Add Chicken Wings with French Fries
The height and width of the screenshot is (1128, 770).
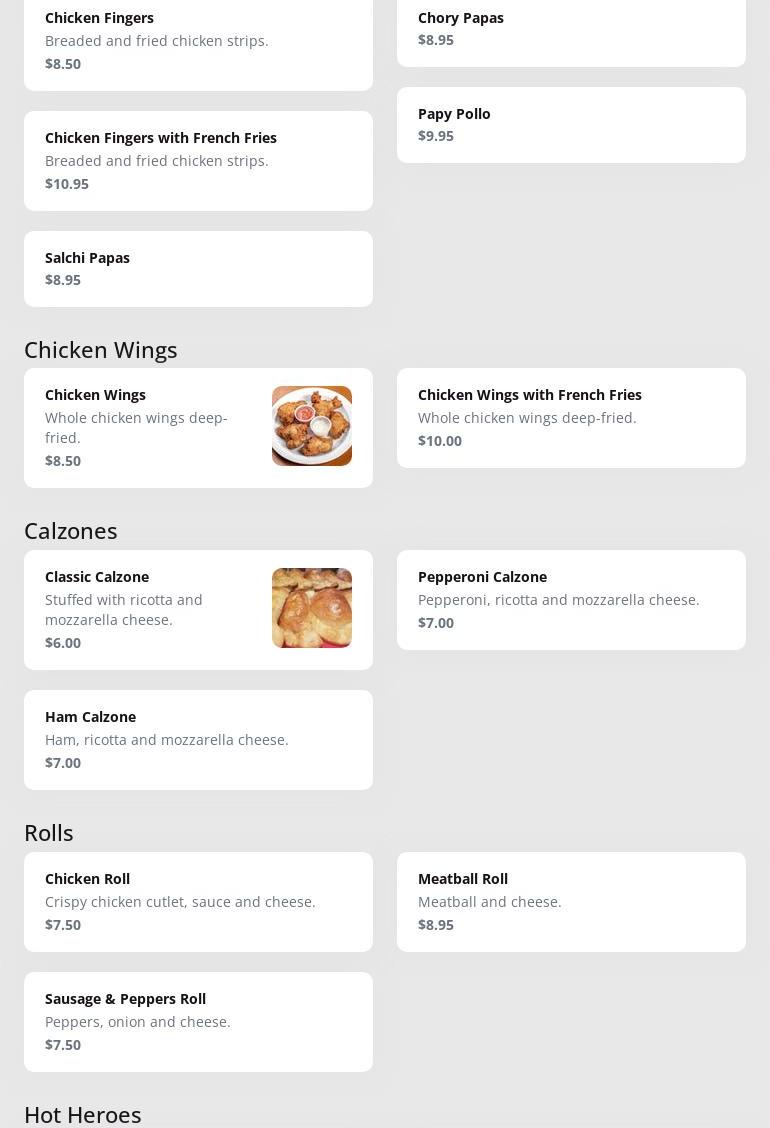click(571, 418)
